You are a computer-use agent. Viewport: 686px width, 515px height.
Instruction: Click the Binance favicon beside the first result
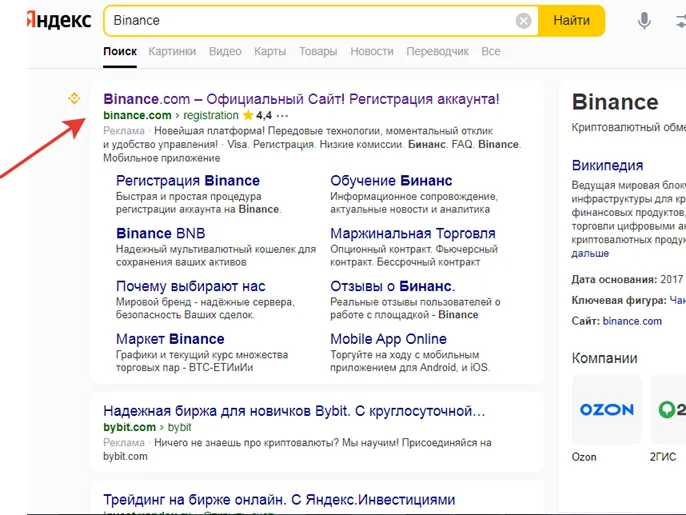pos(73,98)
